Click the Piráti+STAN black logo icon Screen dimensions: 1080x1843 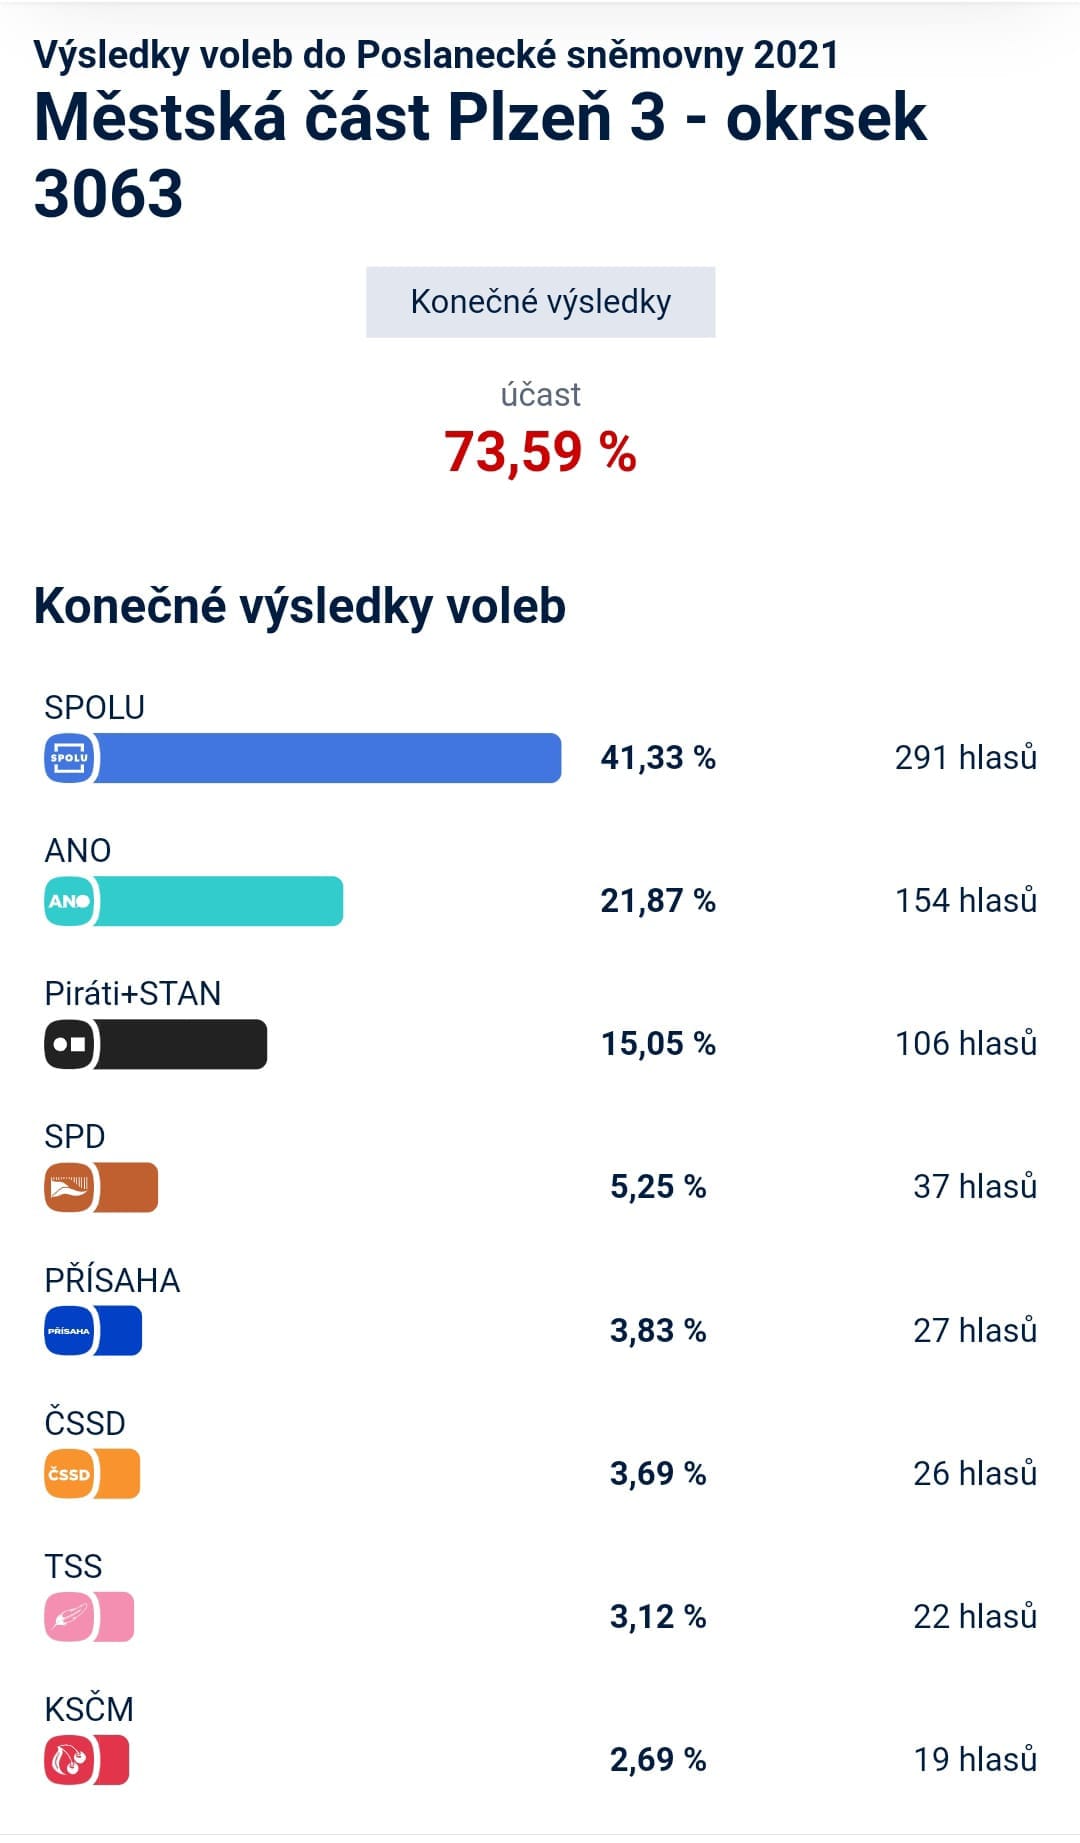point(69,1044)
